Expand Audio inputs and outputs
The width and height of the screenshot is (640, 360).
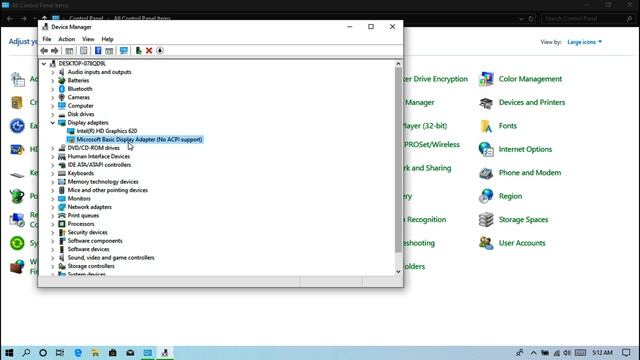pyautogui.click(x=53, y=72)
